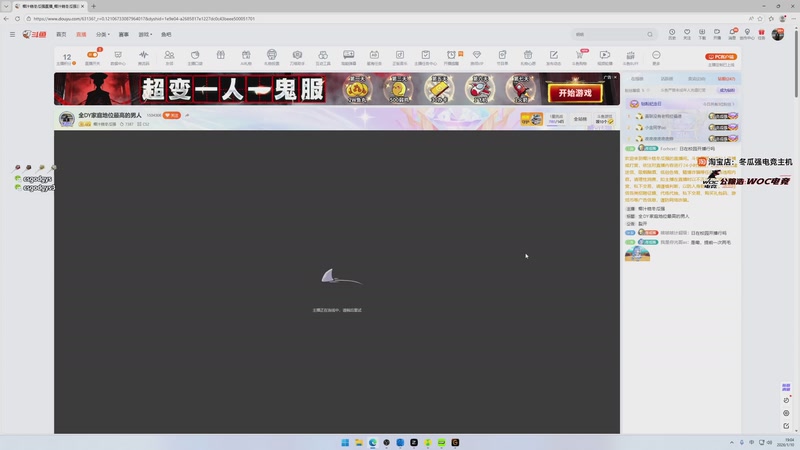Image resolution: width=800 pixels, height=450 pixels.
Task: Open the video replay play-button icon
Action: 605,55
